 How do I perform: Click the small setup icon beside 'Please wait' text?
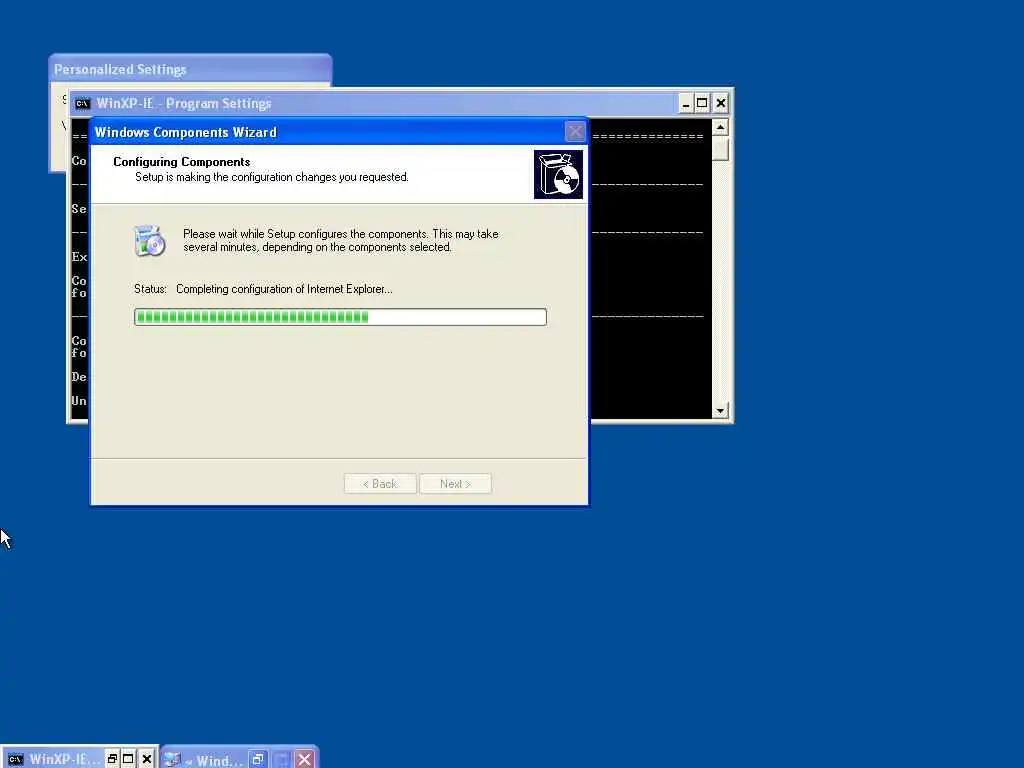click(150, 241)
